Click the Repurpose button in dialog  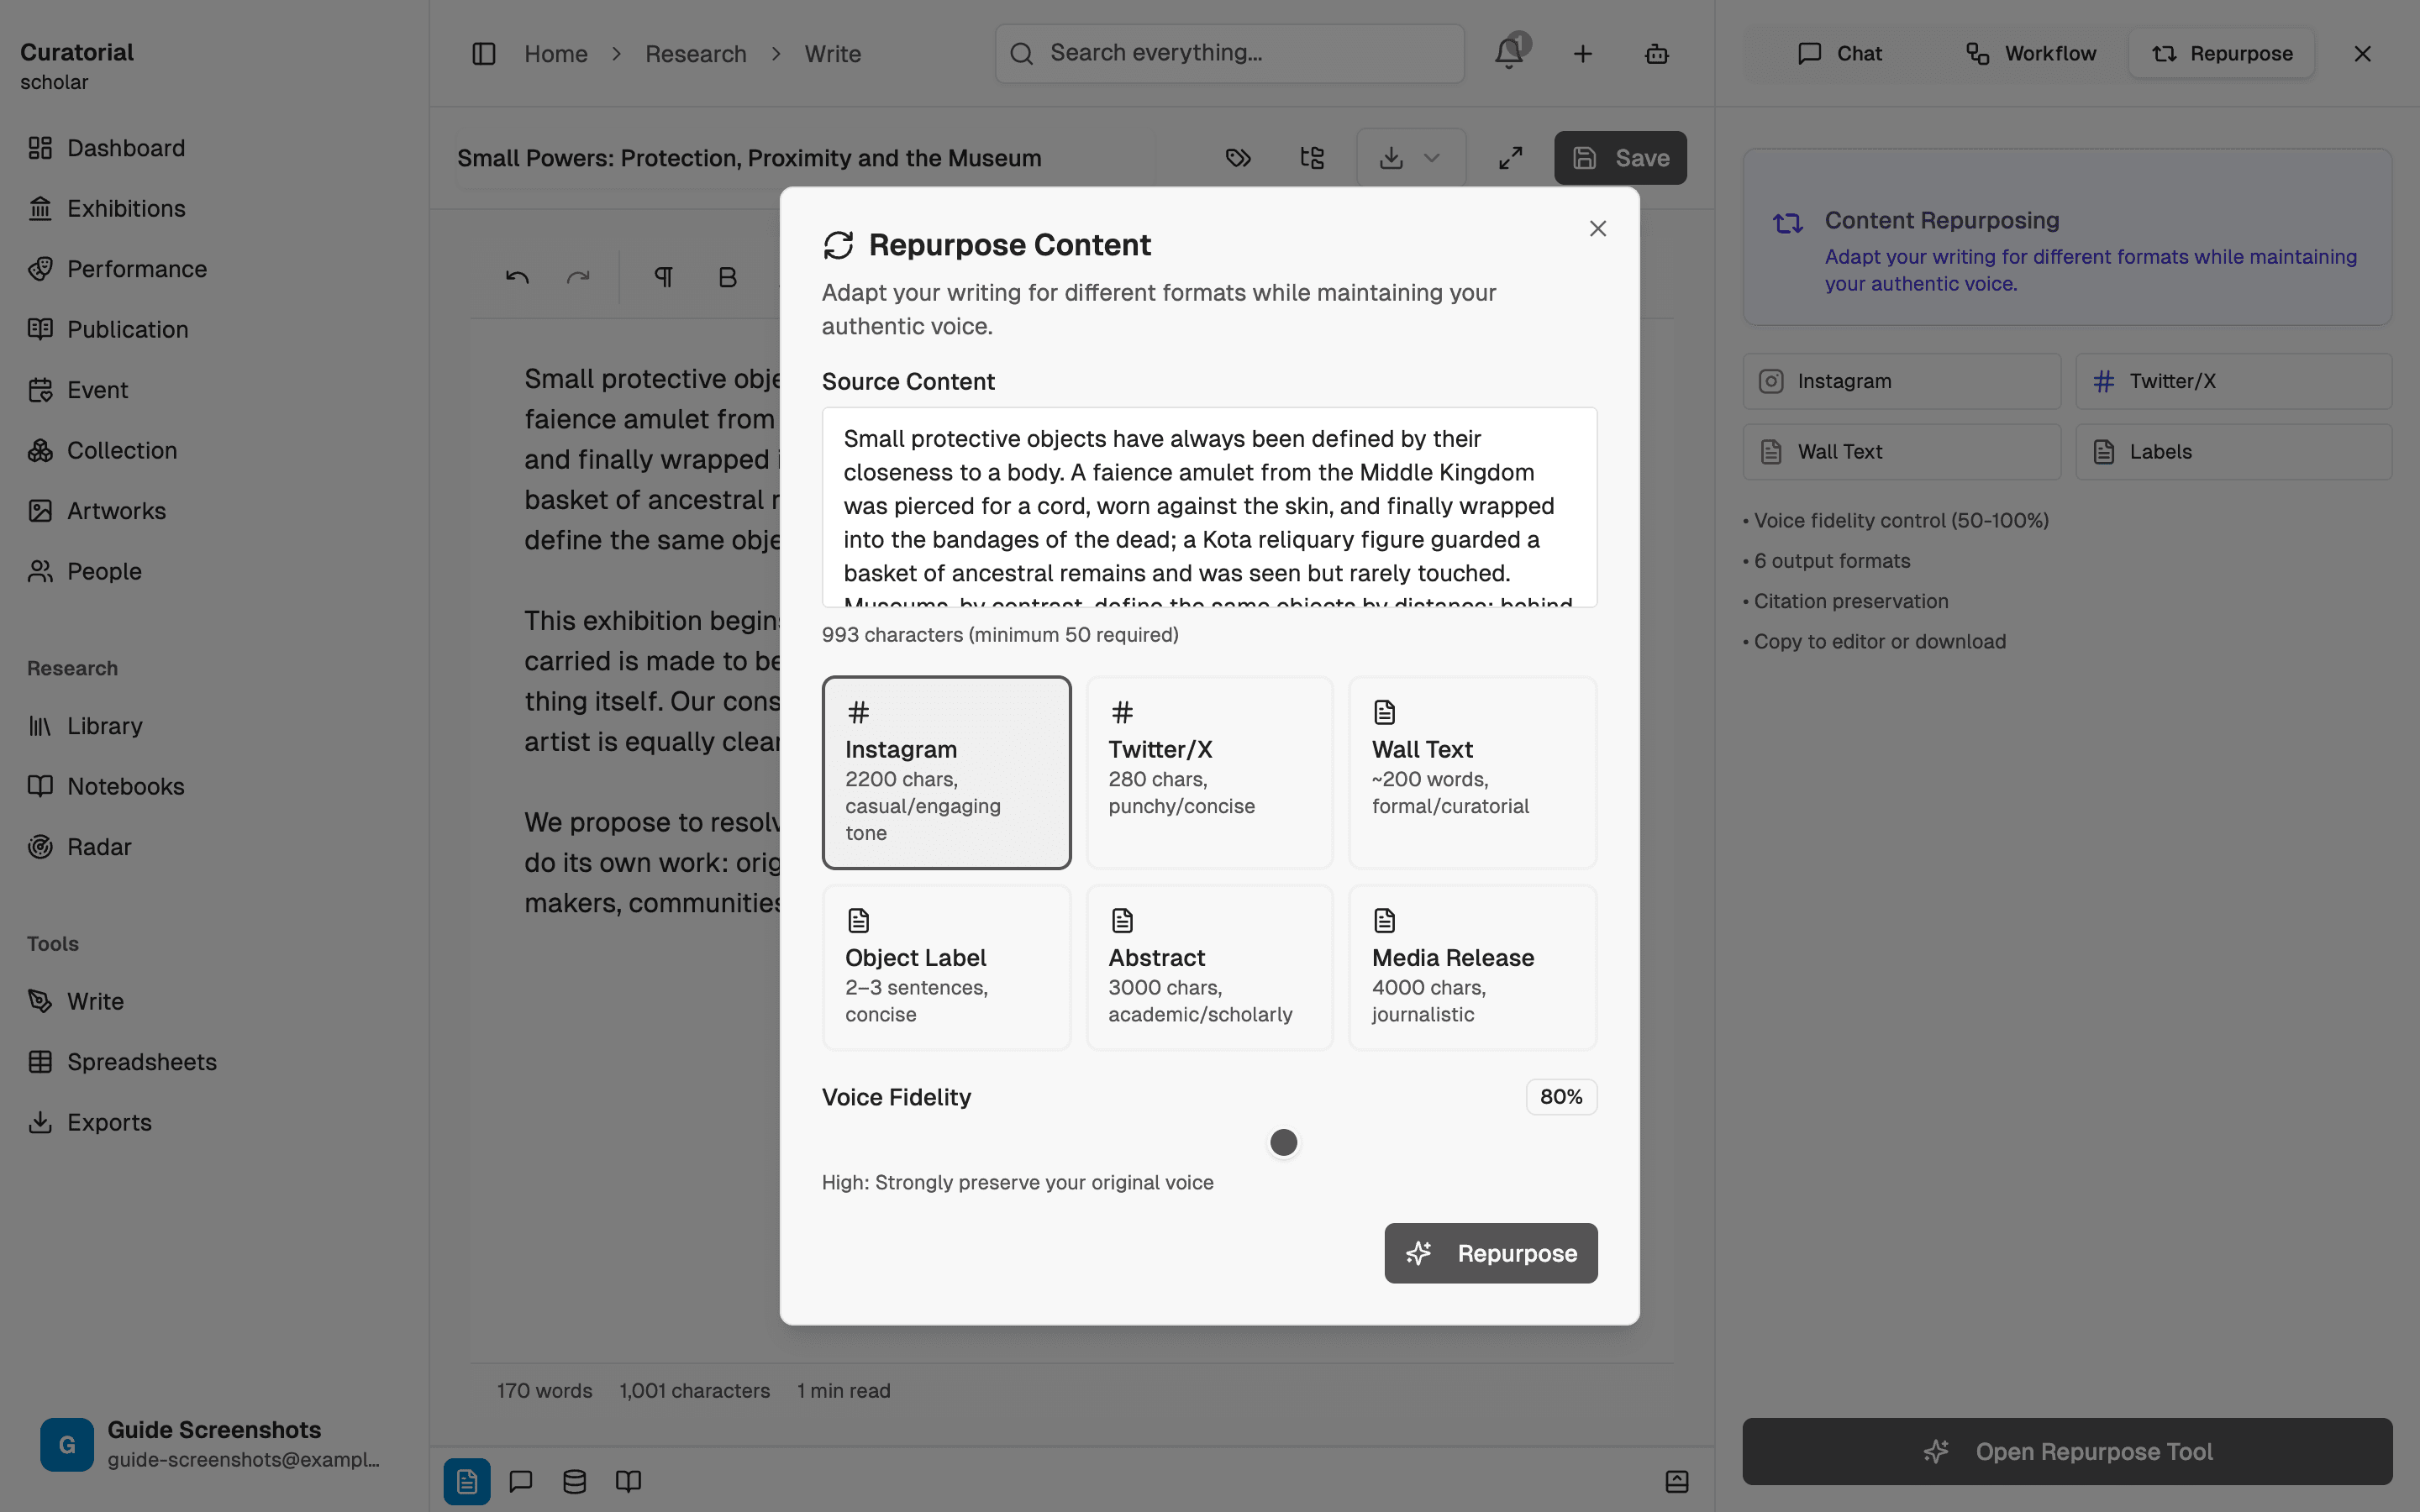(1491, 1253)
